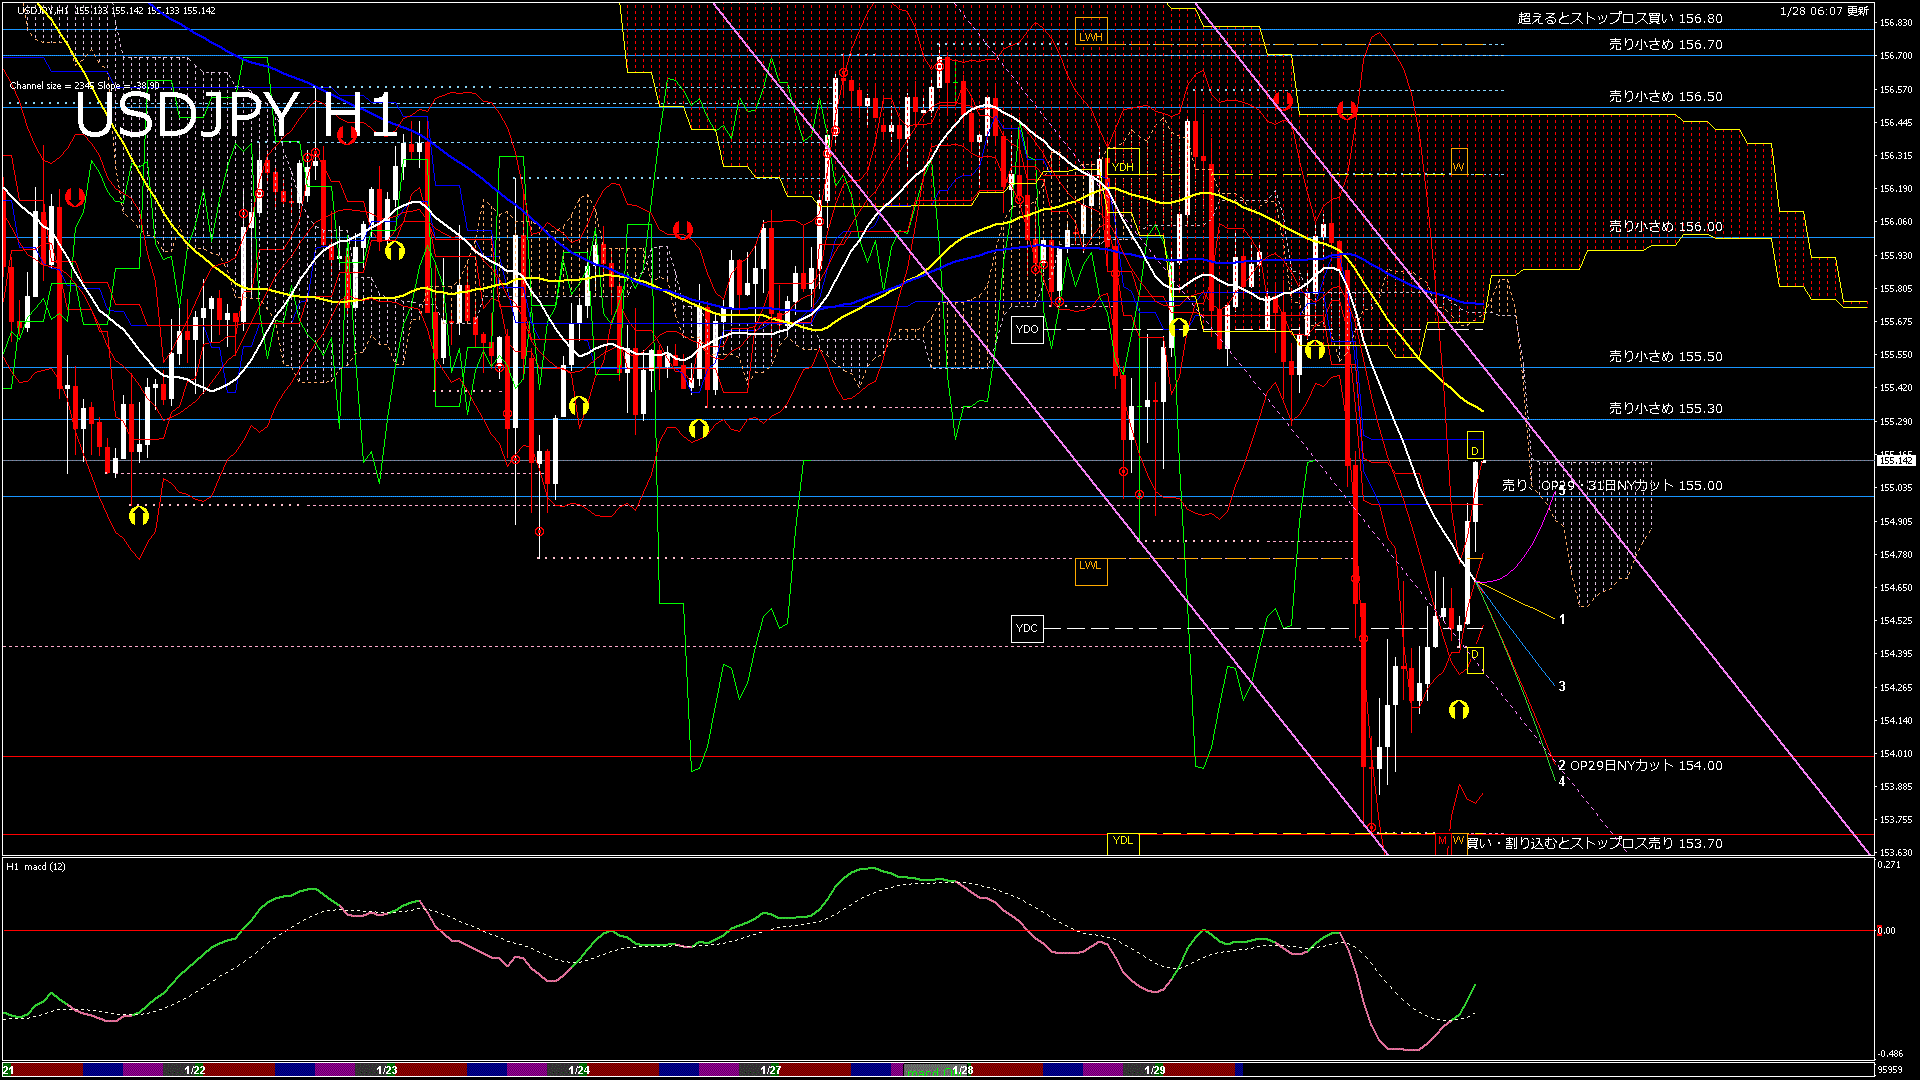Image resolution: width=1920 pixels, height=1080 pixels.
Task: Select the YDO level label box
Action: [1027, 329]
